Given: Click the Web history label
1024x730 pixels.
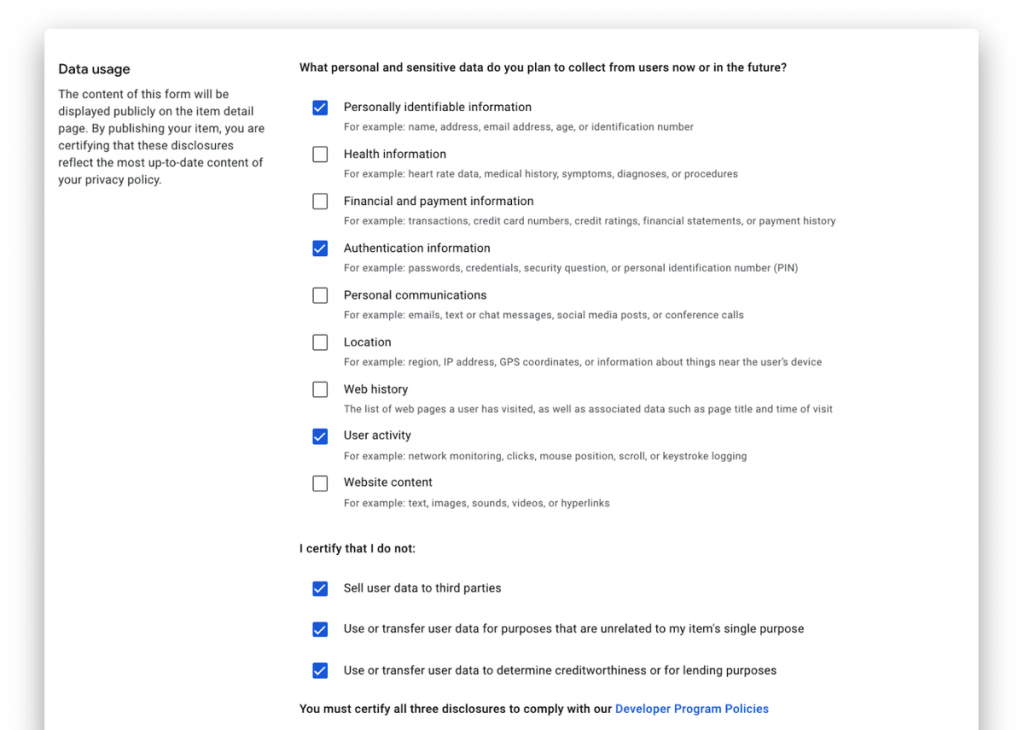Looking at the screenshot, I should 376,389.
